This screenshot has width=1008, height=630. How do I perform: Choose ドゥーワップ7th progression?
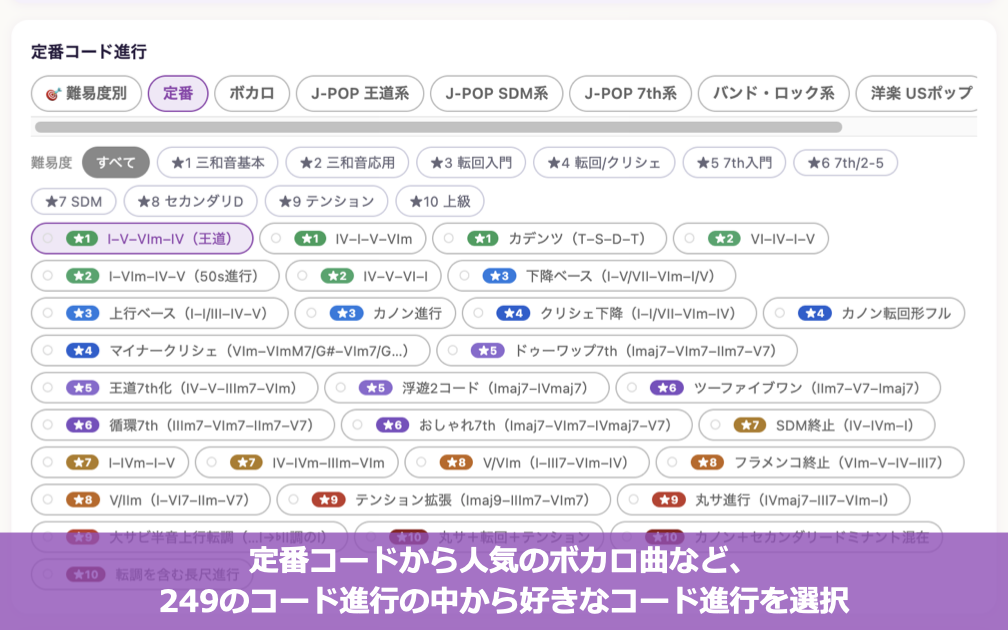tap(617, 350)
